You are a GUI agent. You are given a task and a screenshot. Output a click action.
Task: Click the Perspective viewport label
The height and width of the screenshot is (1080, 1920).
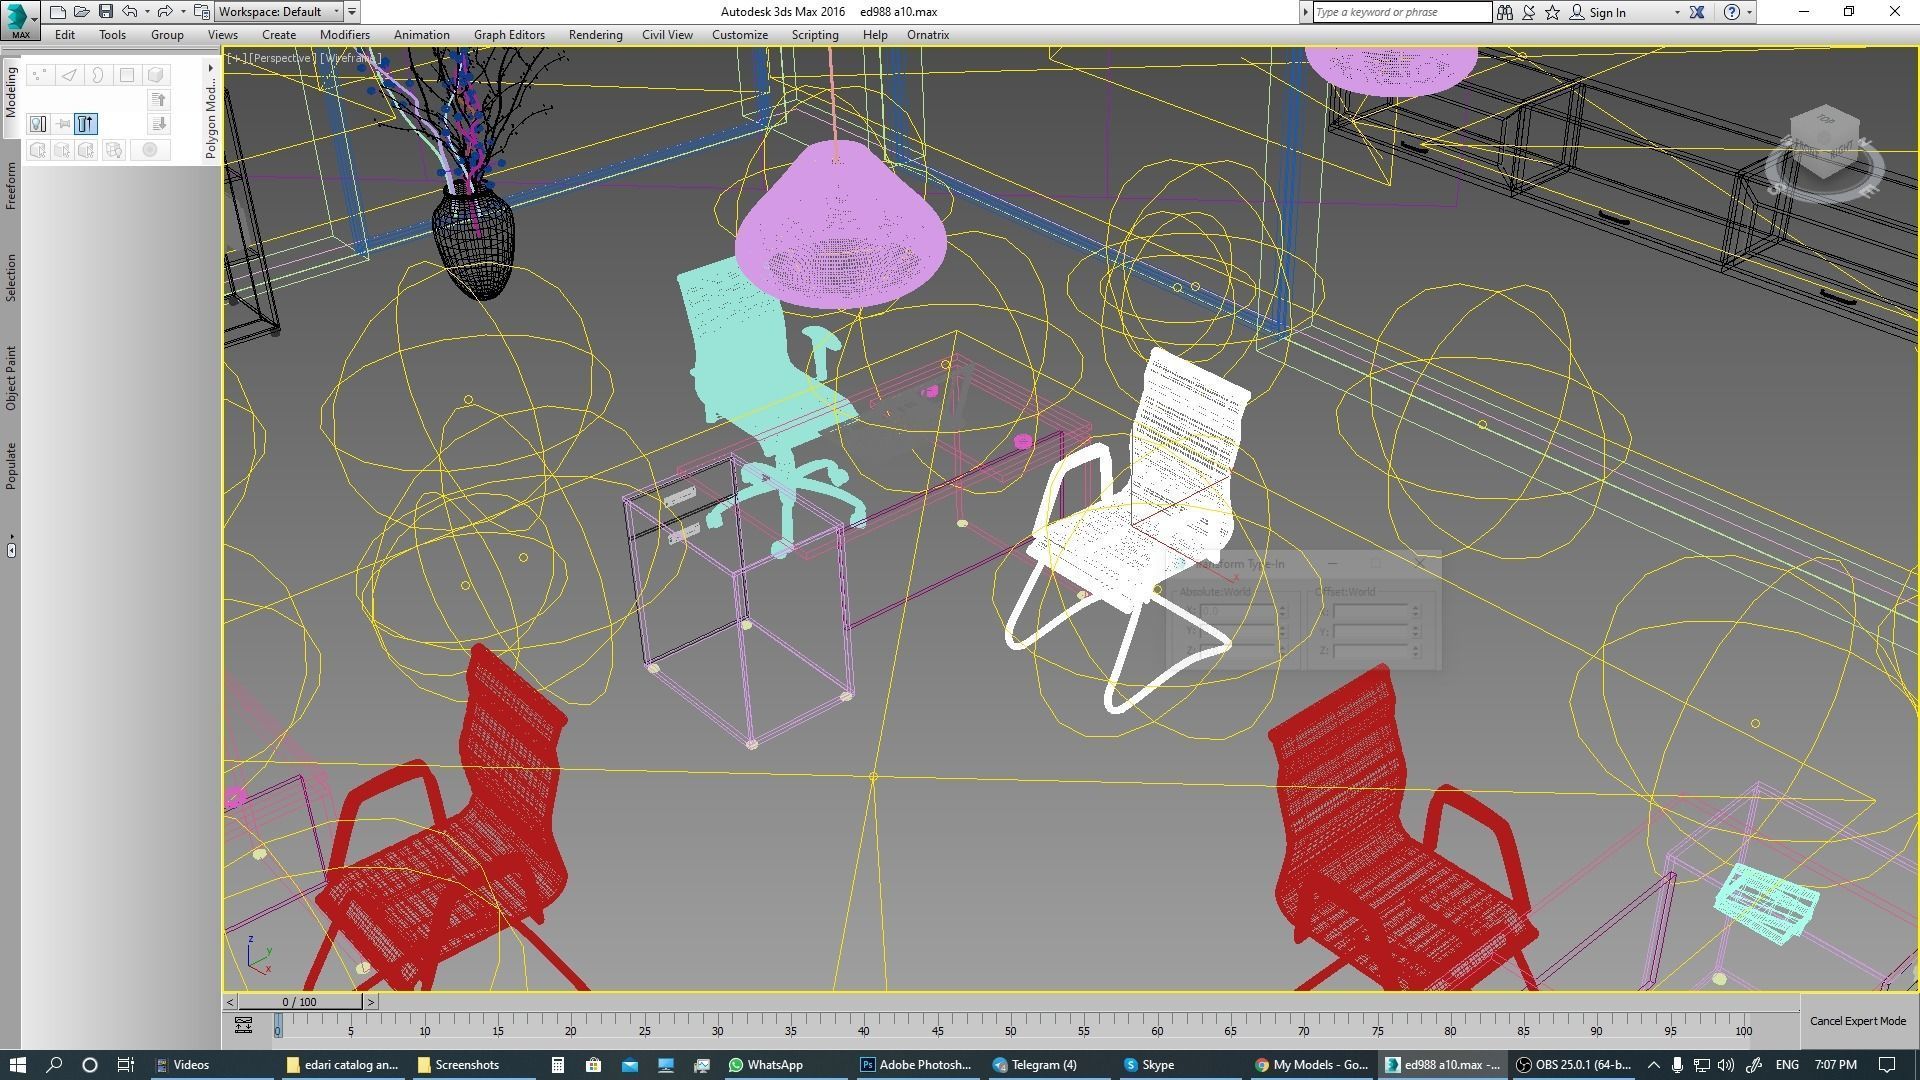[x=282, y=58]
